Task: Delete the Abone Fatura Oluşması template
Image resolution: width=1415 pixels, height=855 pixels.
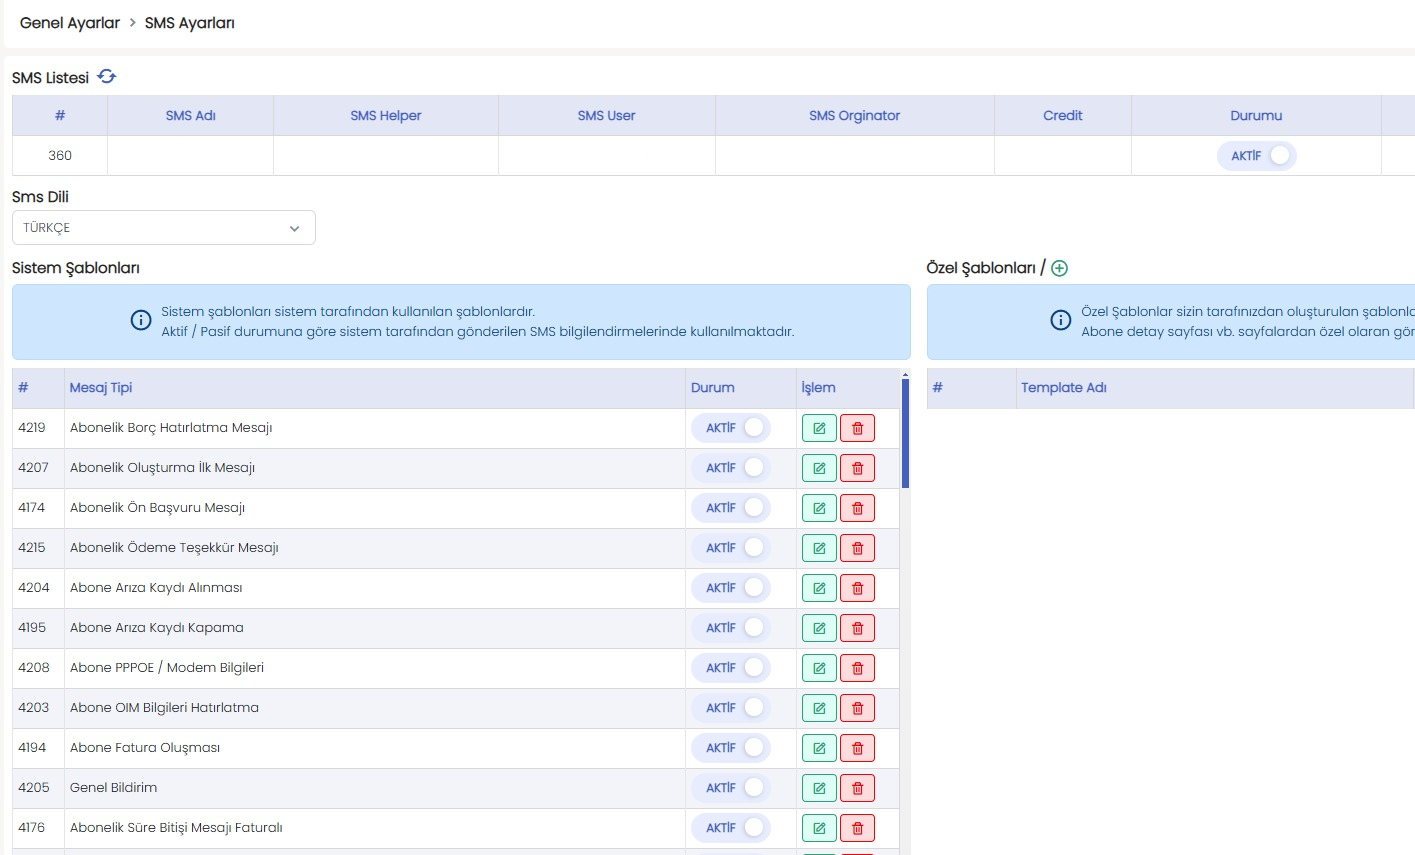Action: tap(857, 748)
